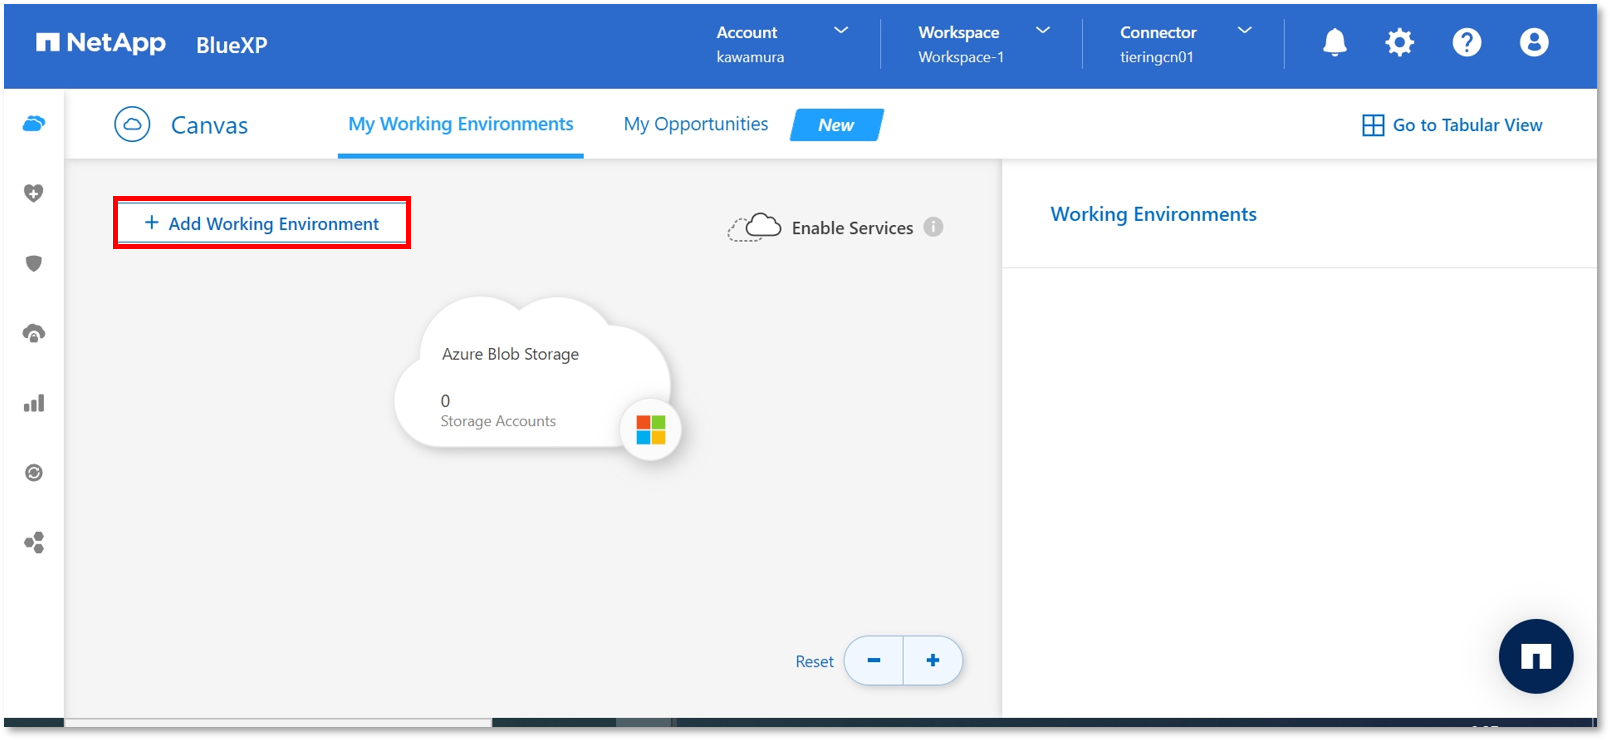Screen dimensions: 1610x740
Task: Click the Enable Services info icon
Action: (x=933, y=227)
